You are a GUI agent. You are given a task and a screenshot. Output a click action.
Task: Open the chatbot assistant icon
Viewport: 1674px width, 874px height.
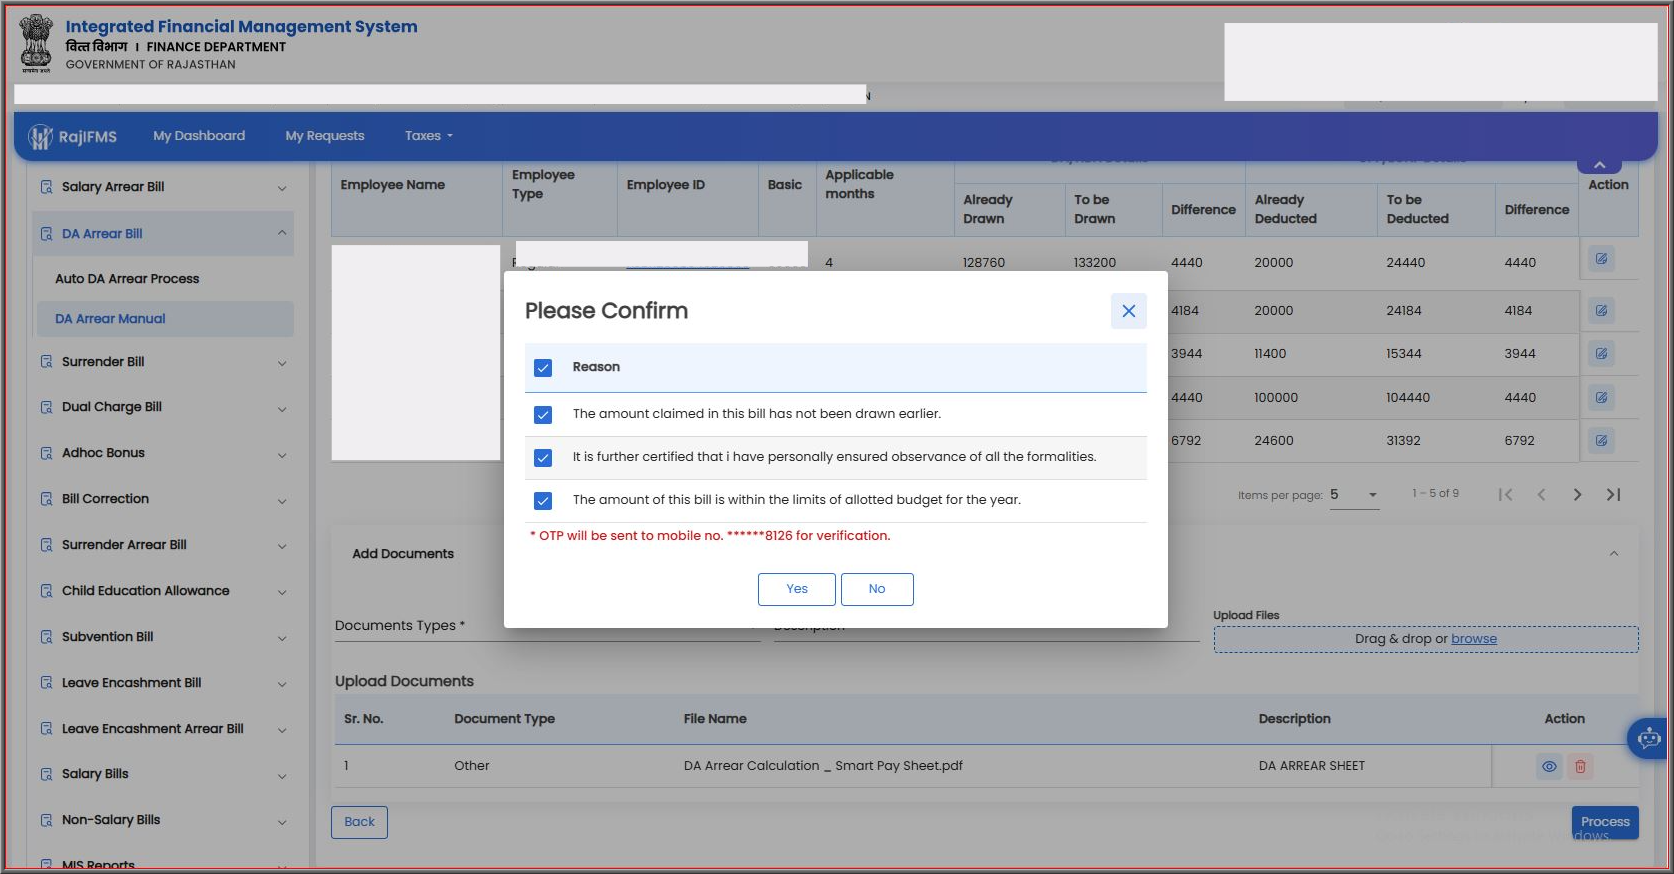click(1648, 739)
